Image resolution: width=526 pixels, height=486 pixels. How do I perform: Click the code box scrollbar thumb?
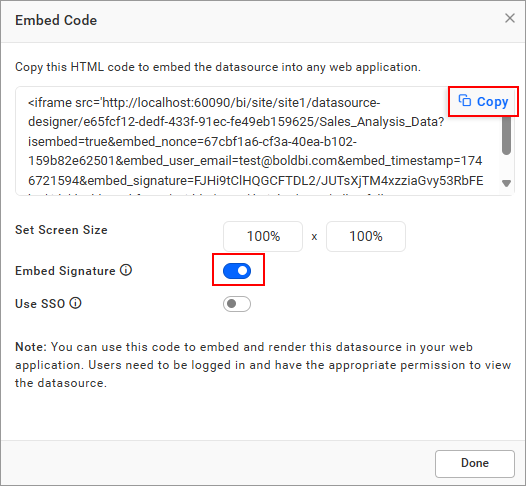click(x=506, y=135)
